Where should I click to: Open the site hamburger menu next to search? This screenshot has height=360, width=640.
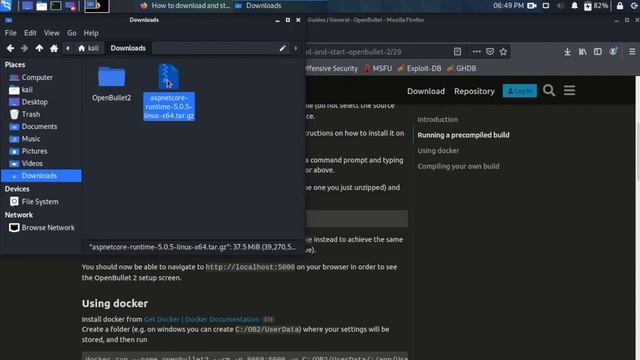(x=569, y=90)
